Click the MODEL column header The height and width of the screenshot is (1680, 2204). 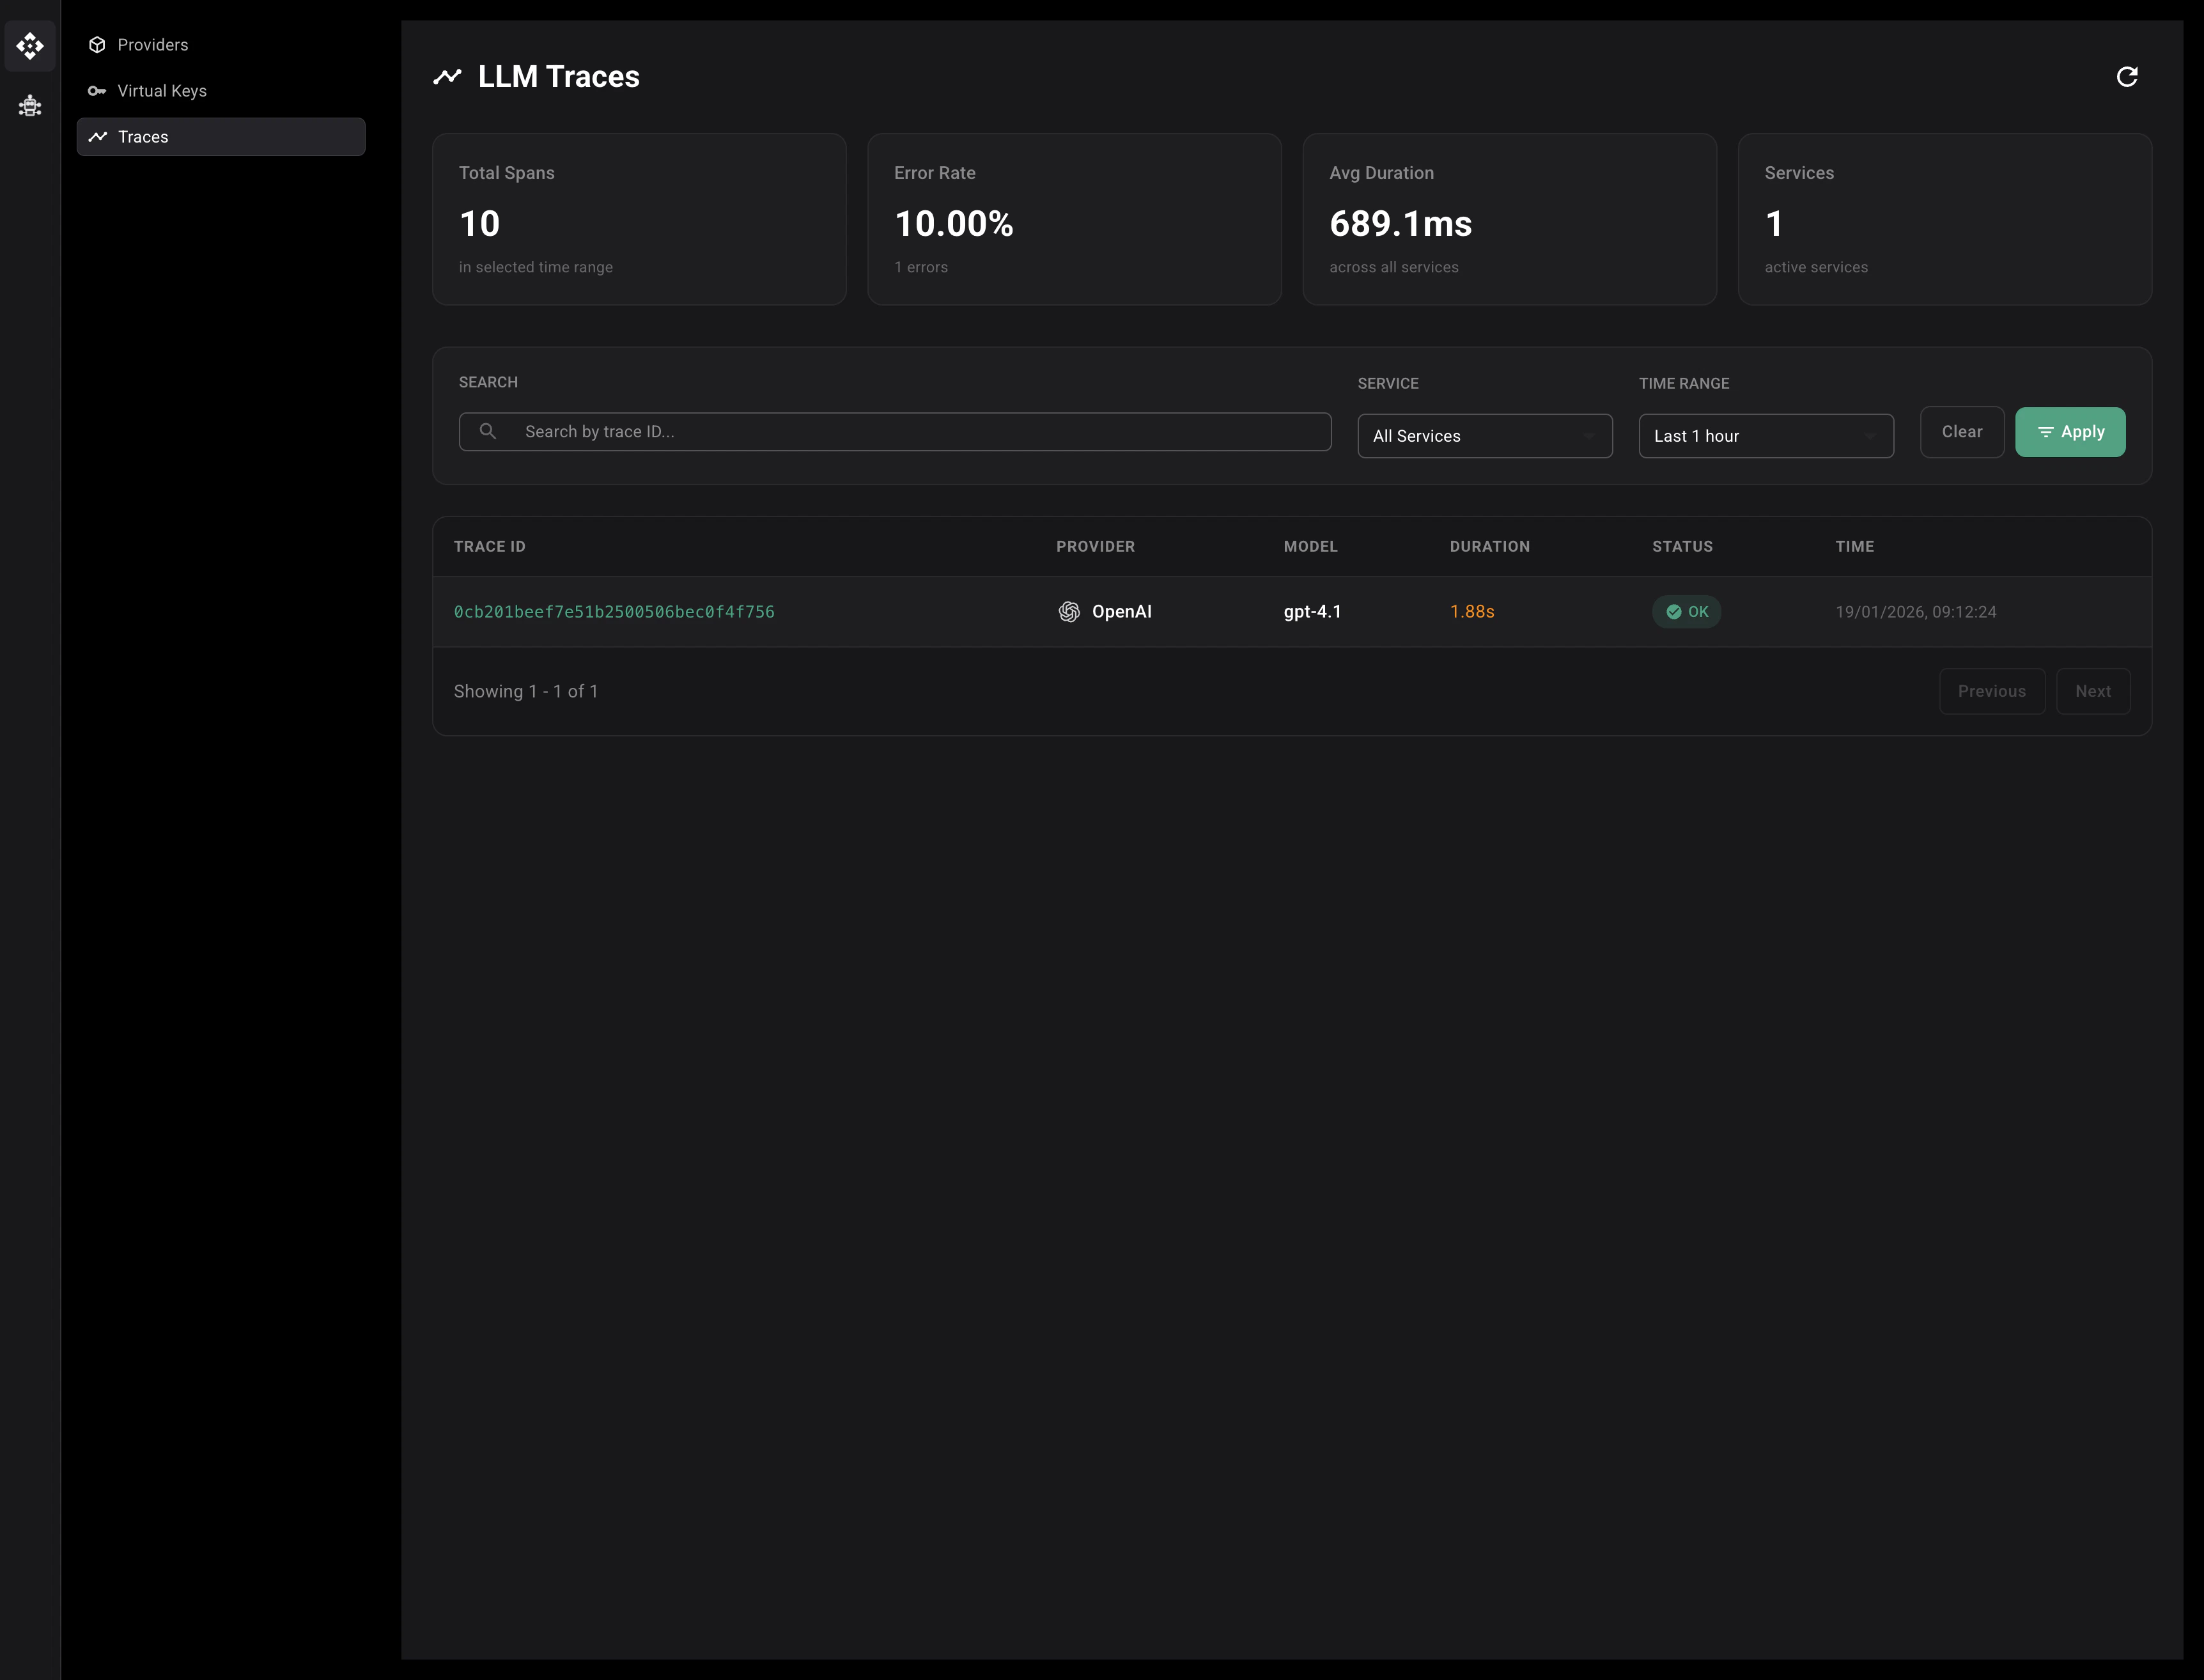tap(1310, 546)
